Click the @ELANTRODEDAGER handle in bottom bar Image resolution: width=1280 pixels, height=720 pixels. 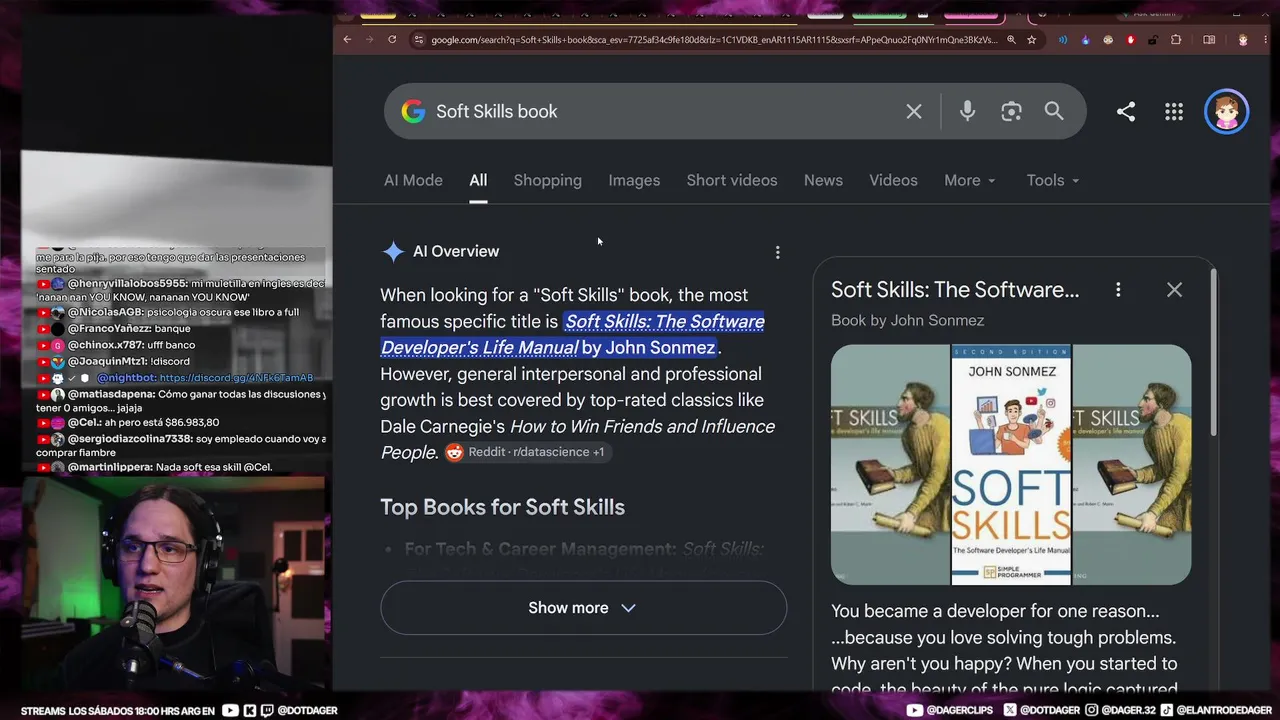1225,711
